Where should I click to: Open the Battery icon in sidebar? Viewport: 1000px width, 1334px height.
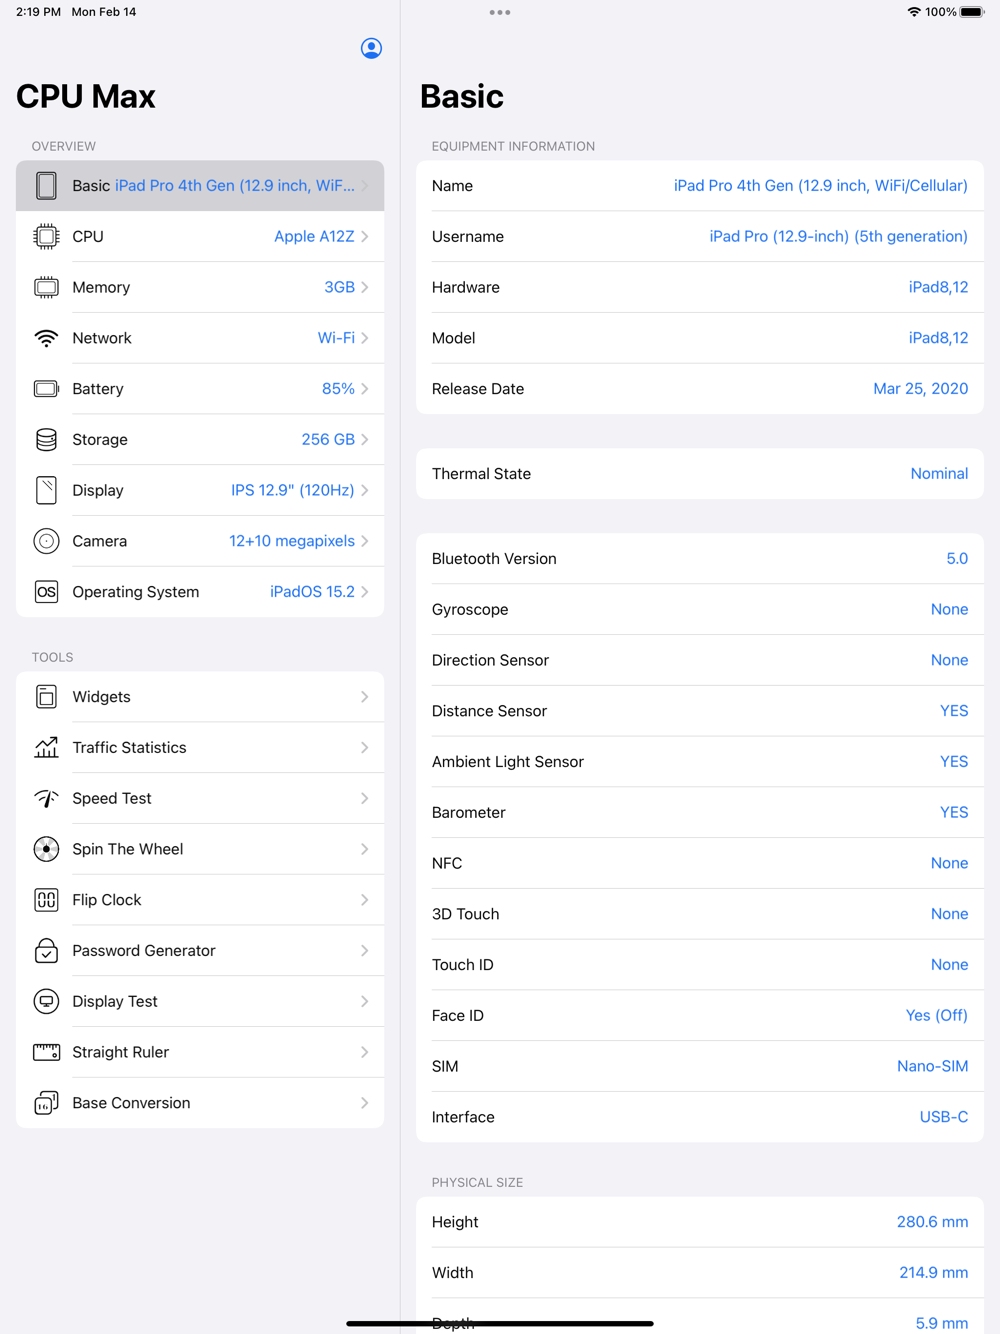[x=46, y=389]
